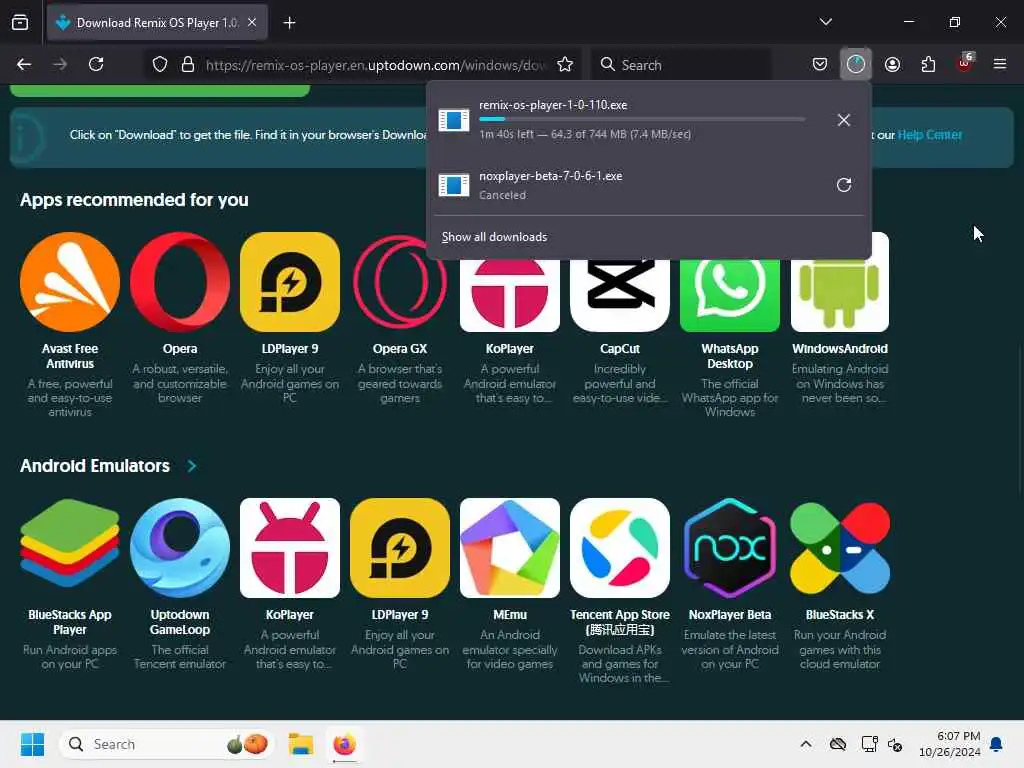This screenshot has width=1024, height=768.
Task: Go back to previous page
Action: (24, 64)
